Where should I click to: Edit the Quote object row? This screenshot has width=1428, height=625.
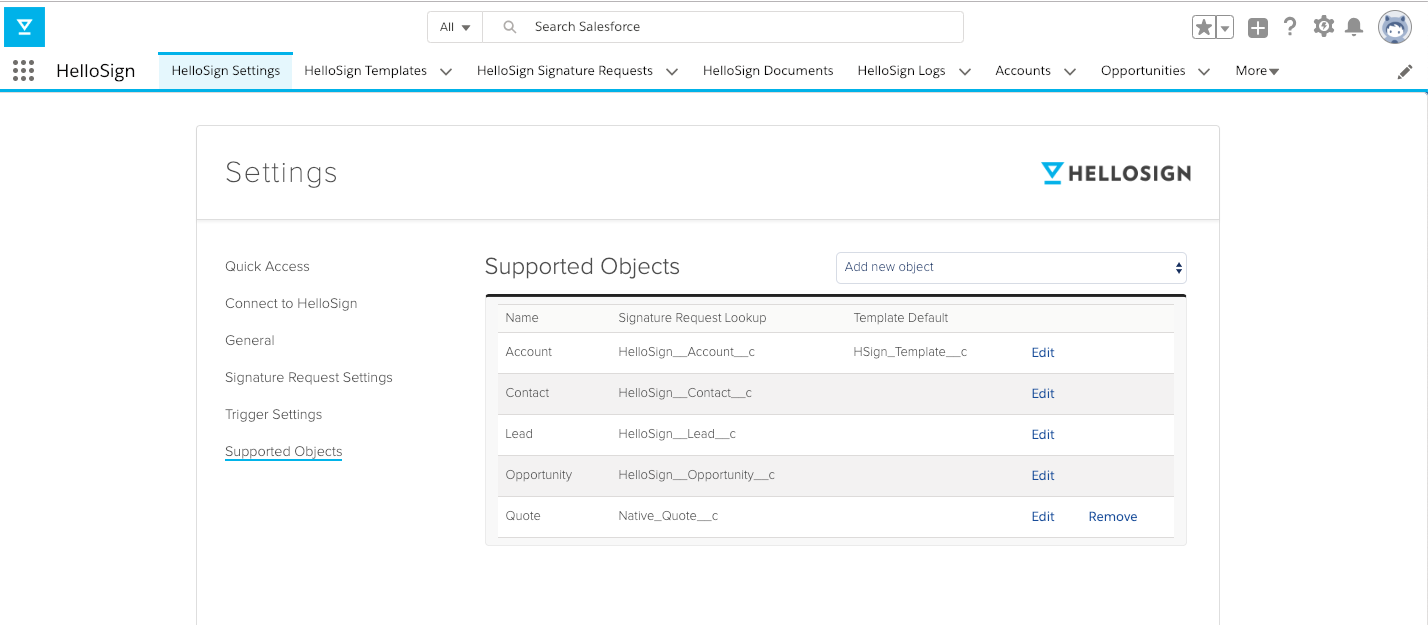tap(1043, 516)
